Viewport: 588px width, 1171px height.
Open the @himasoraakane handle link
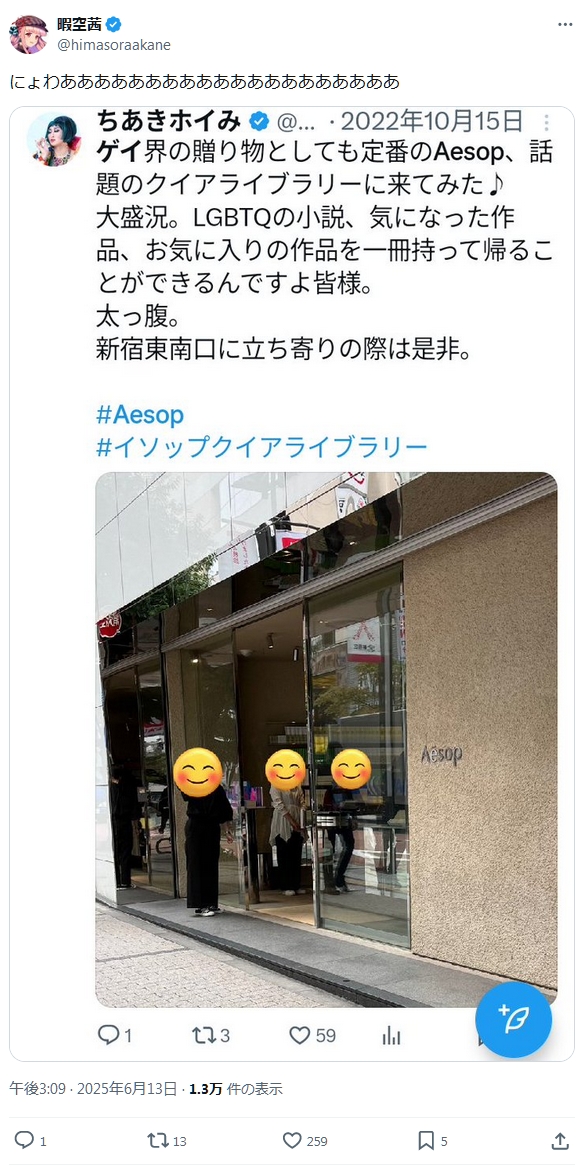114,45
